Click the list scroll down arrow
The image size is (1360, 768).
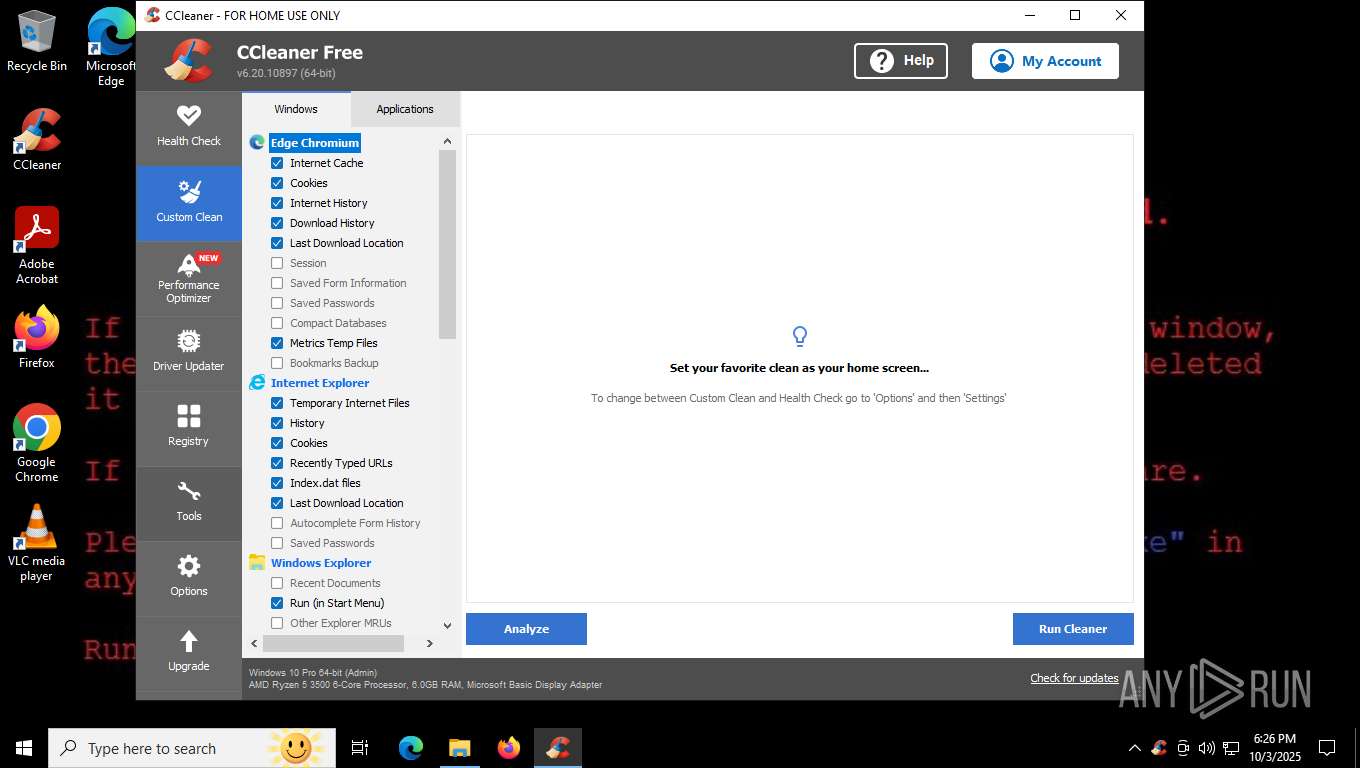447,625
